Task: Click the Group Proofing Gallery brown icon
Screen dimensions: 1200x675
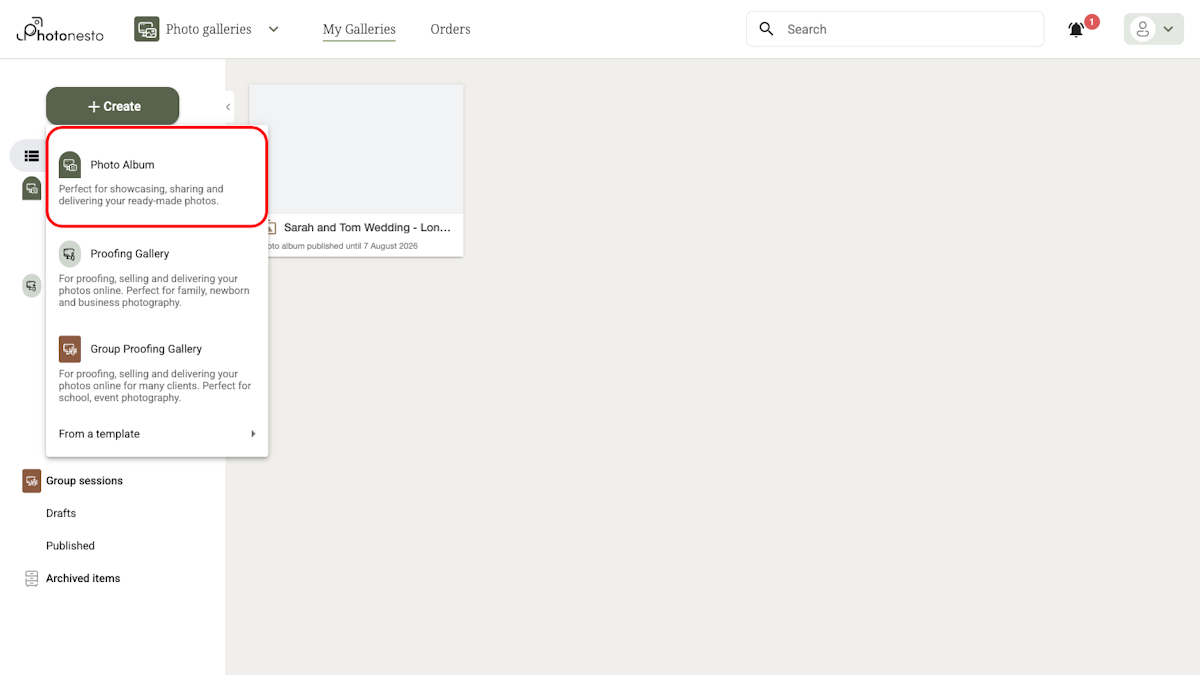Action: 70,349
